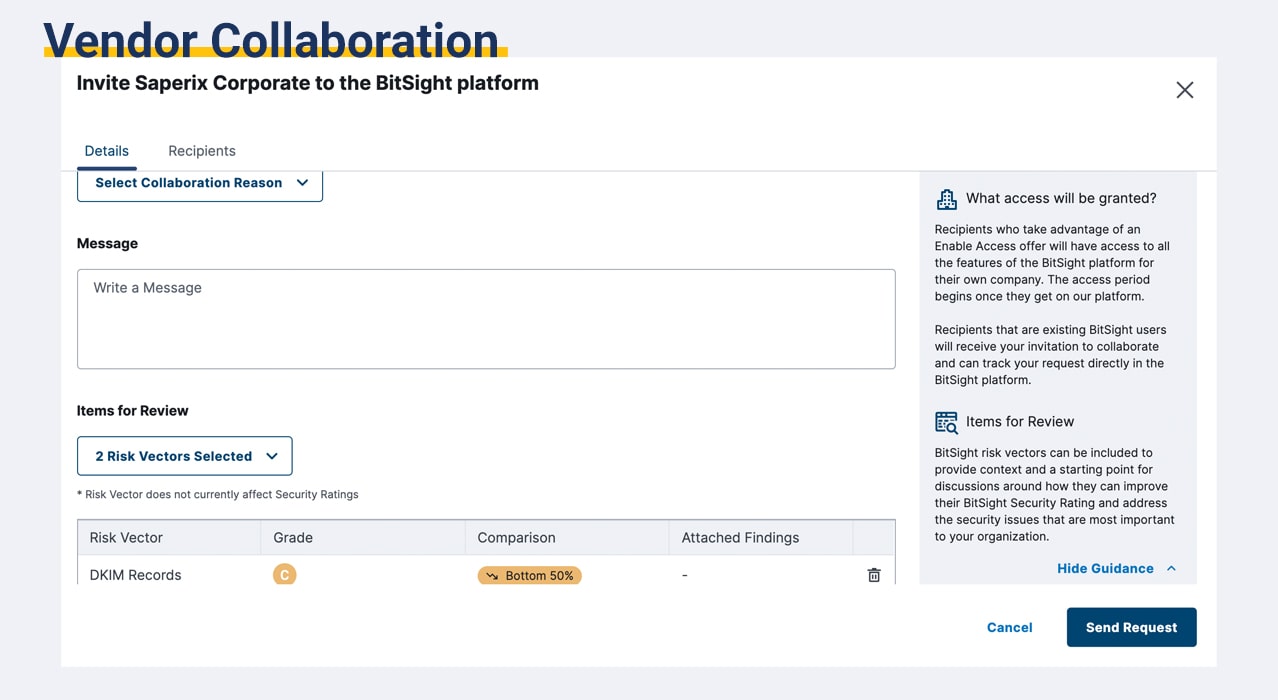Click the Grade column header
Viewport: 1278px width, 700px height.
click(293, 538)
